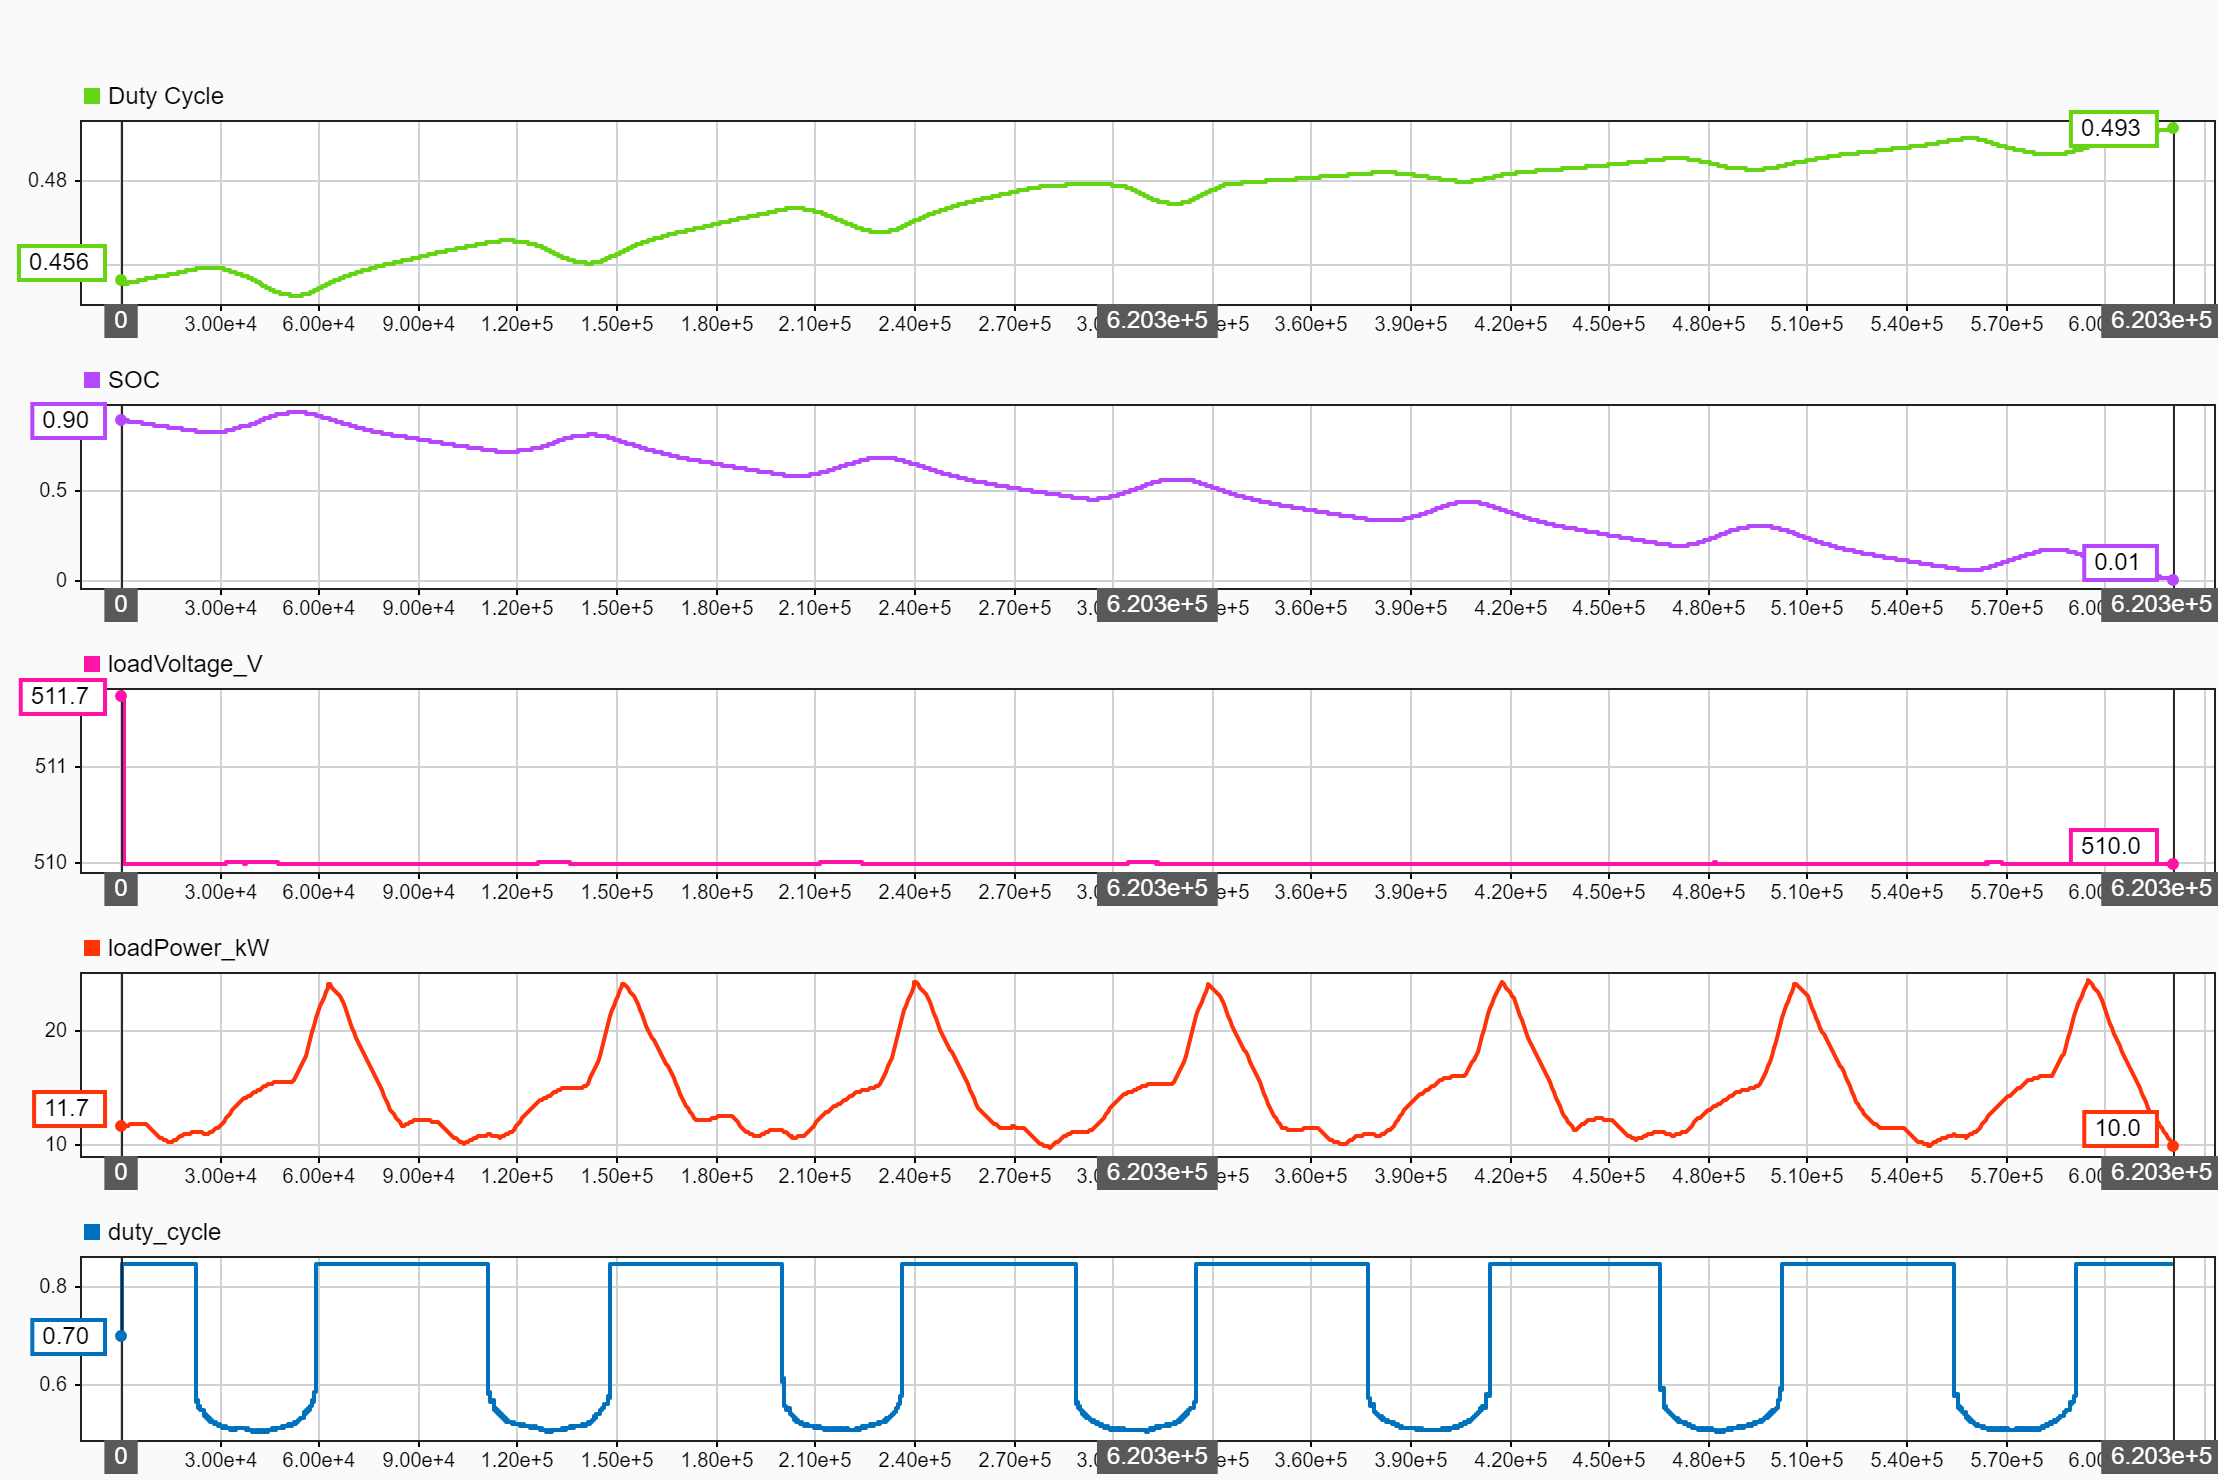Click the 511 y-axis tick on loadVoltage_V plot

(x=51, y=766)
